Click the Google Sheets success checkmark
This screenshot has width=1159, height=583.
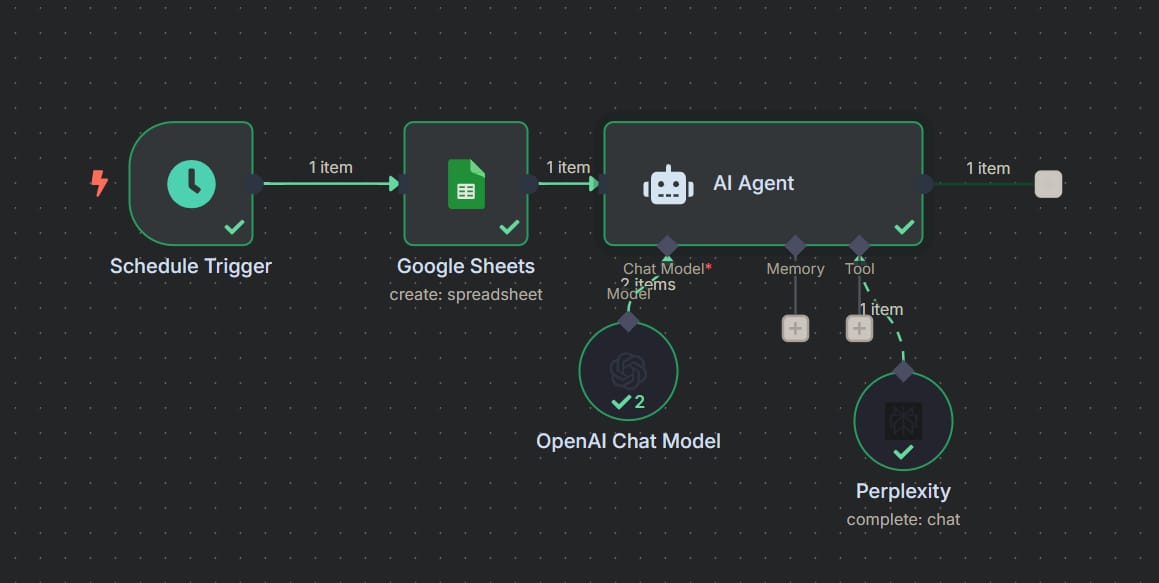click(509, 227)
